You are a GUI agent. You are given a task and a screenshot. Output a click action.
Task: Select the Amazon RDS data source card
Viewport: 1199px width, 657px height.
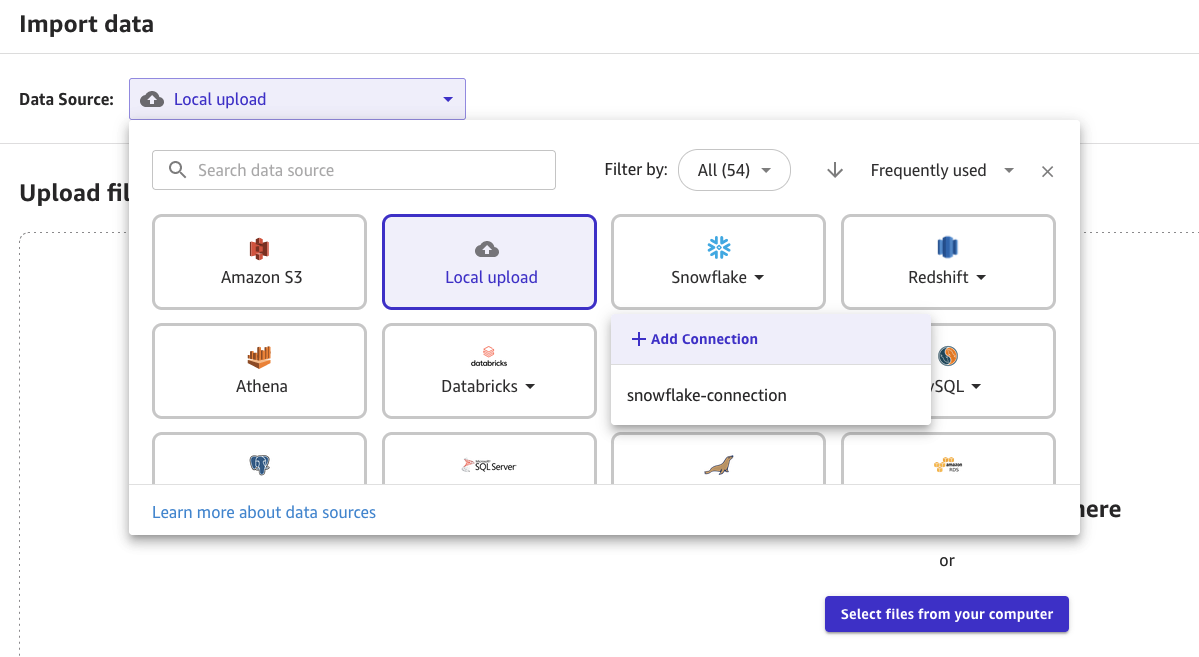click(x=948, y=459)
